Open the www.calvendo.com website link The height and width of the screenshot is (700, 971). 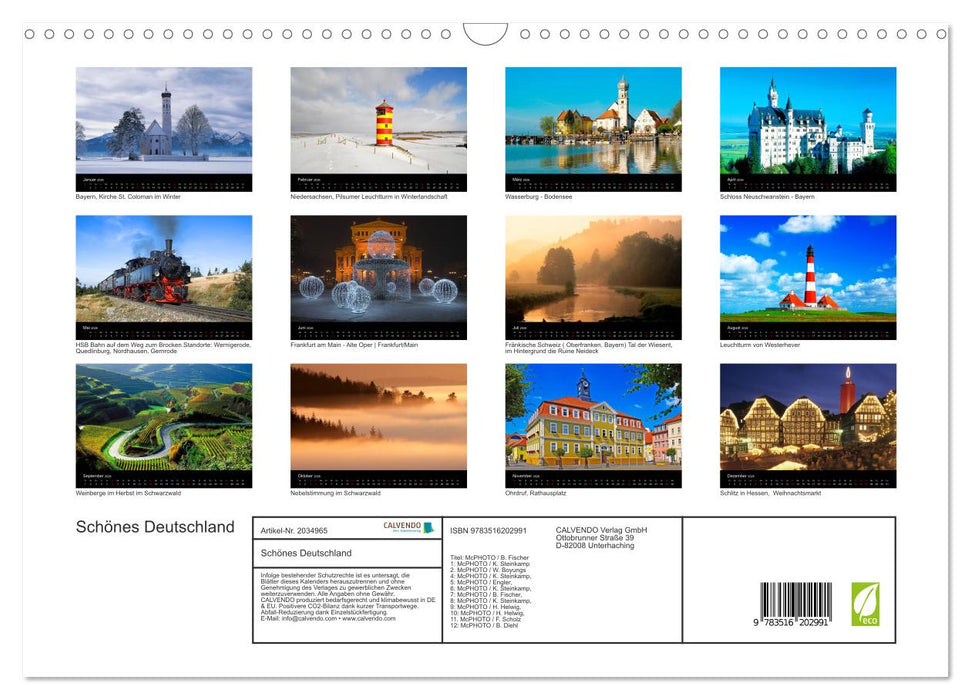pos(369,619)
